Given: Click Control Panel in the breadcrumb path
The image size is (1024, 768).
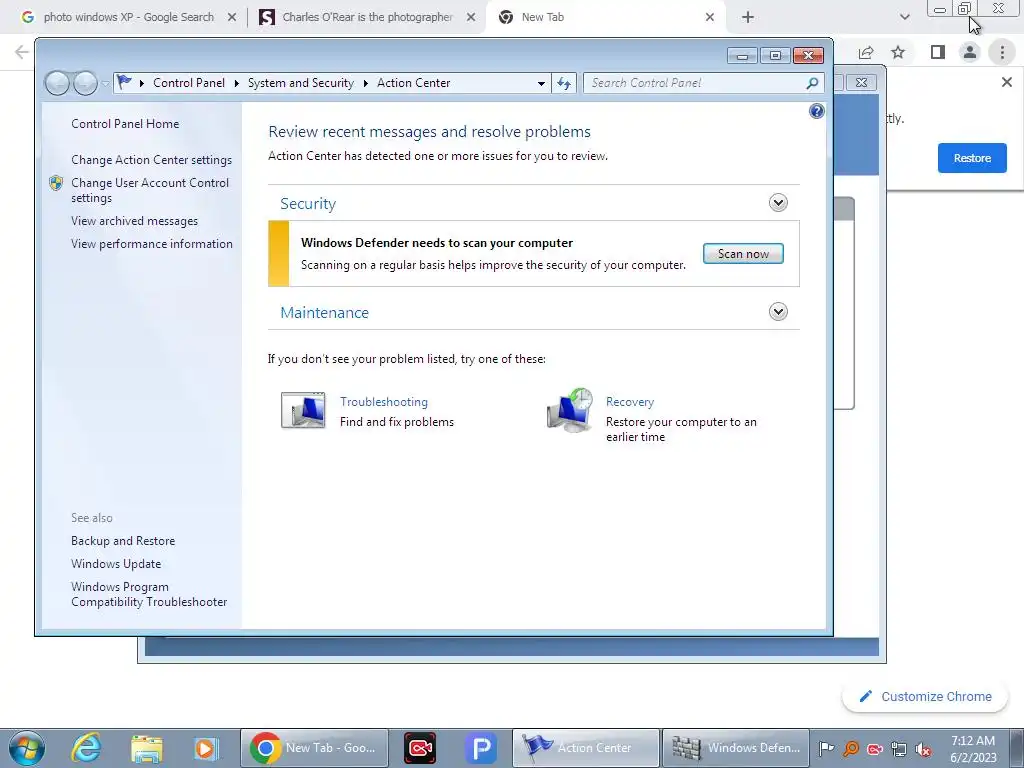Looking at the screenshot, I should pyautogui.click(x=189, y=83).
